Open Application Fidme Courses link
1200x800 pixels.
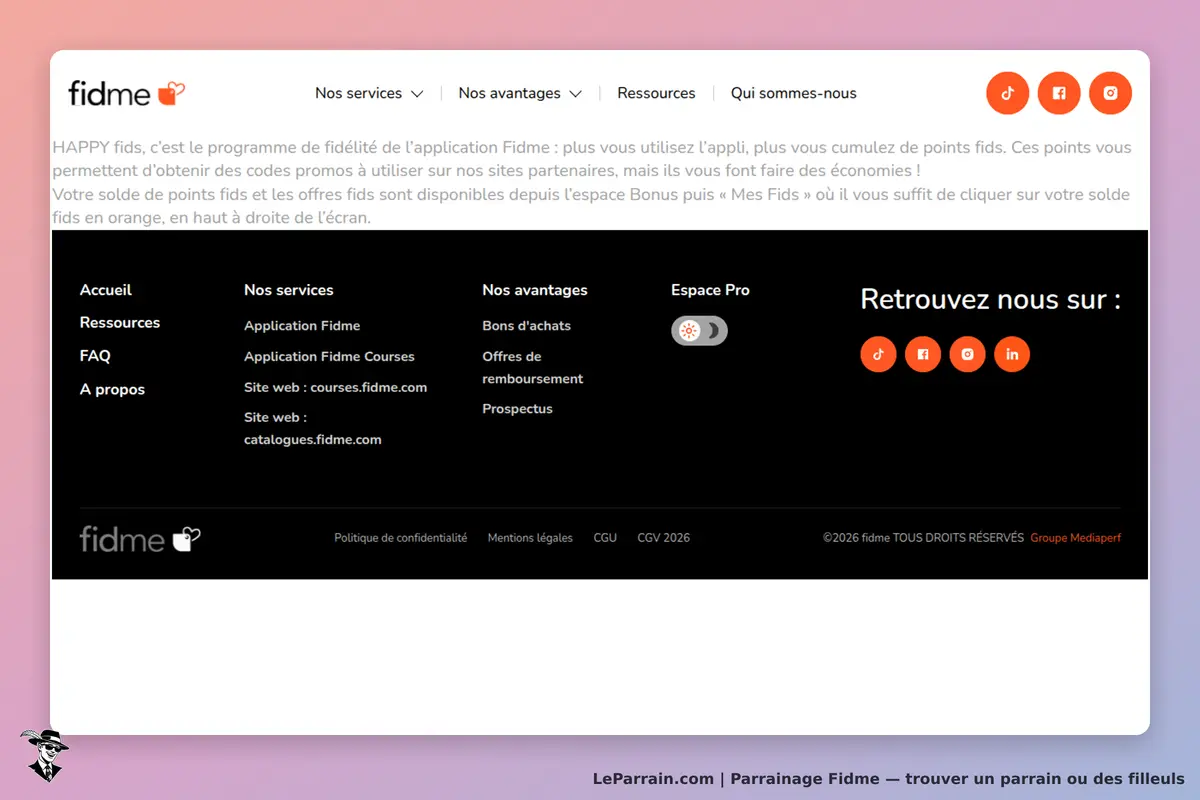329,357
